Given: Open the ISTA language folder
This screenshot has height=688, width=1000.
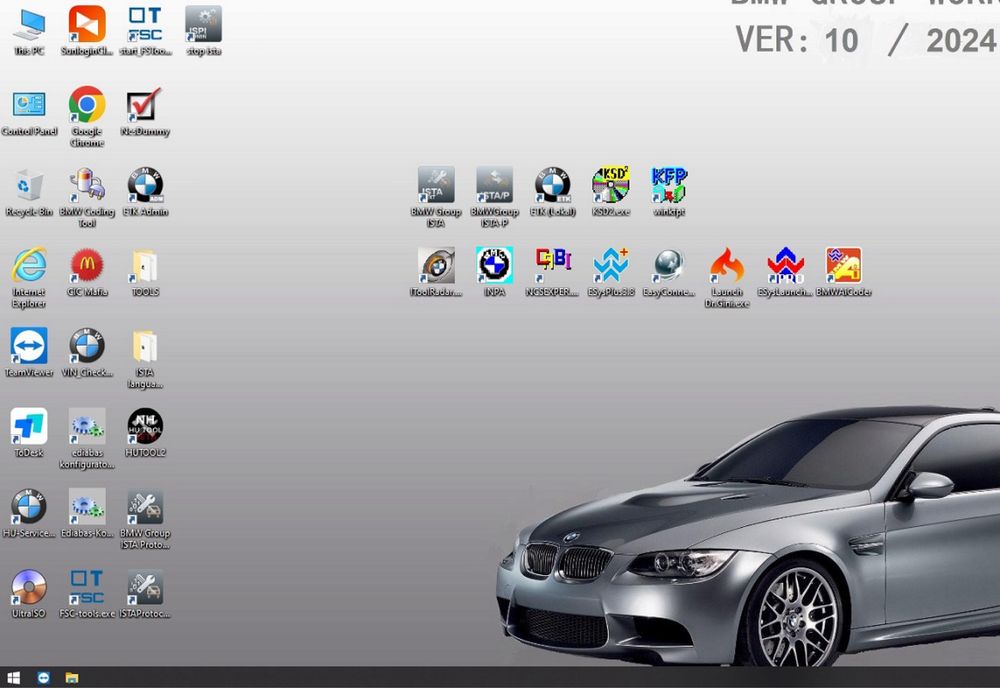Looking at the screenshot, I should pos(145,358).
